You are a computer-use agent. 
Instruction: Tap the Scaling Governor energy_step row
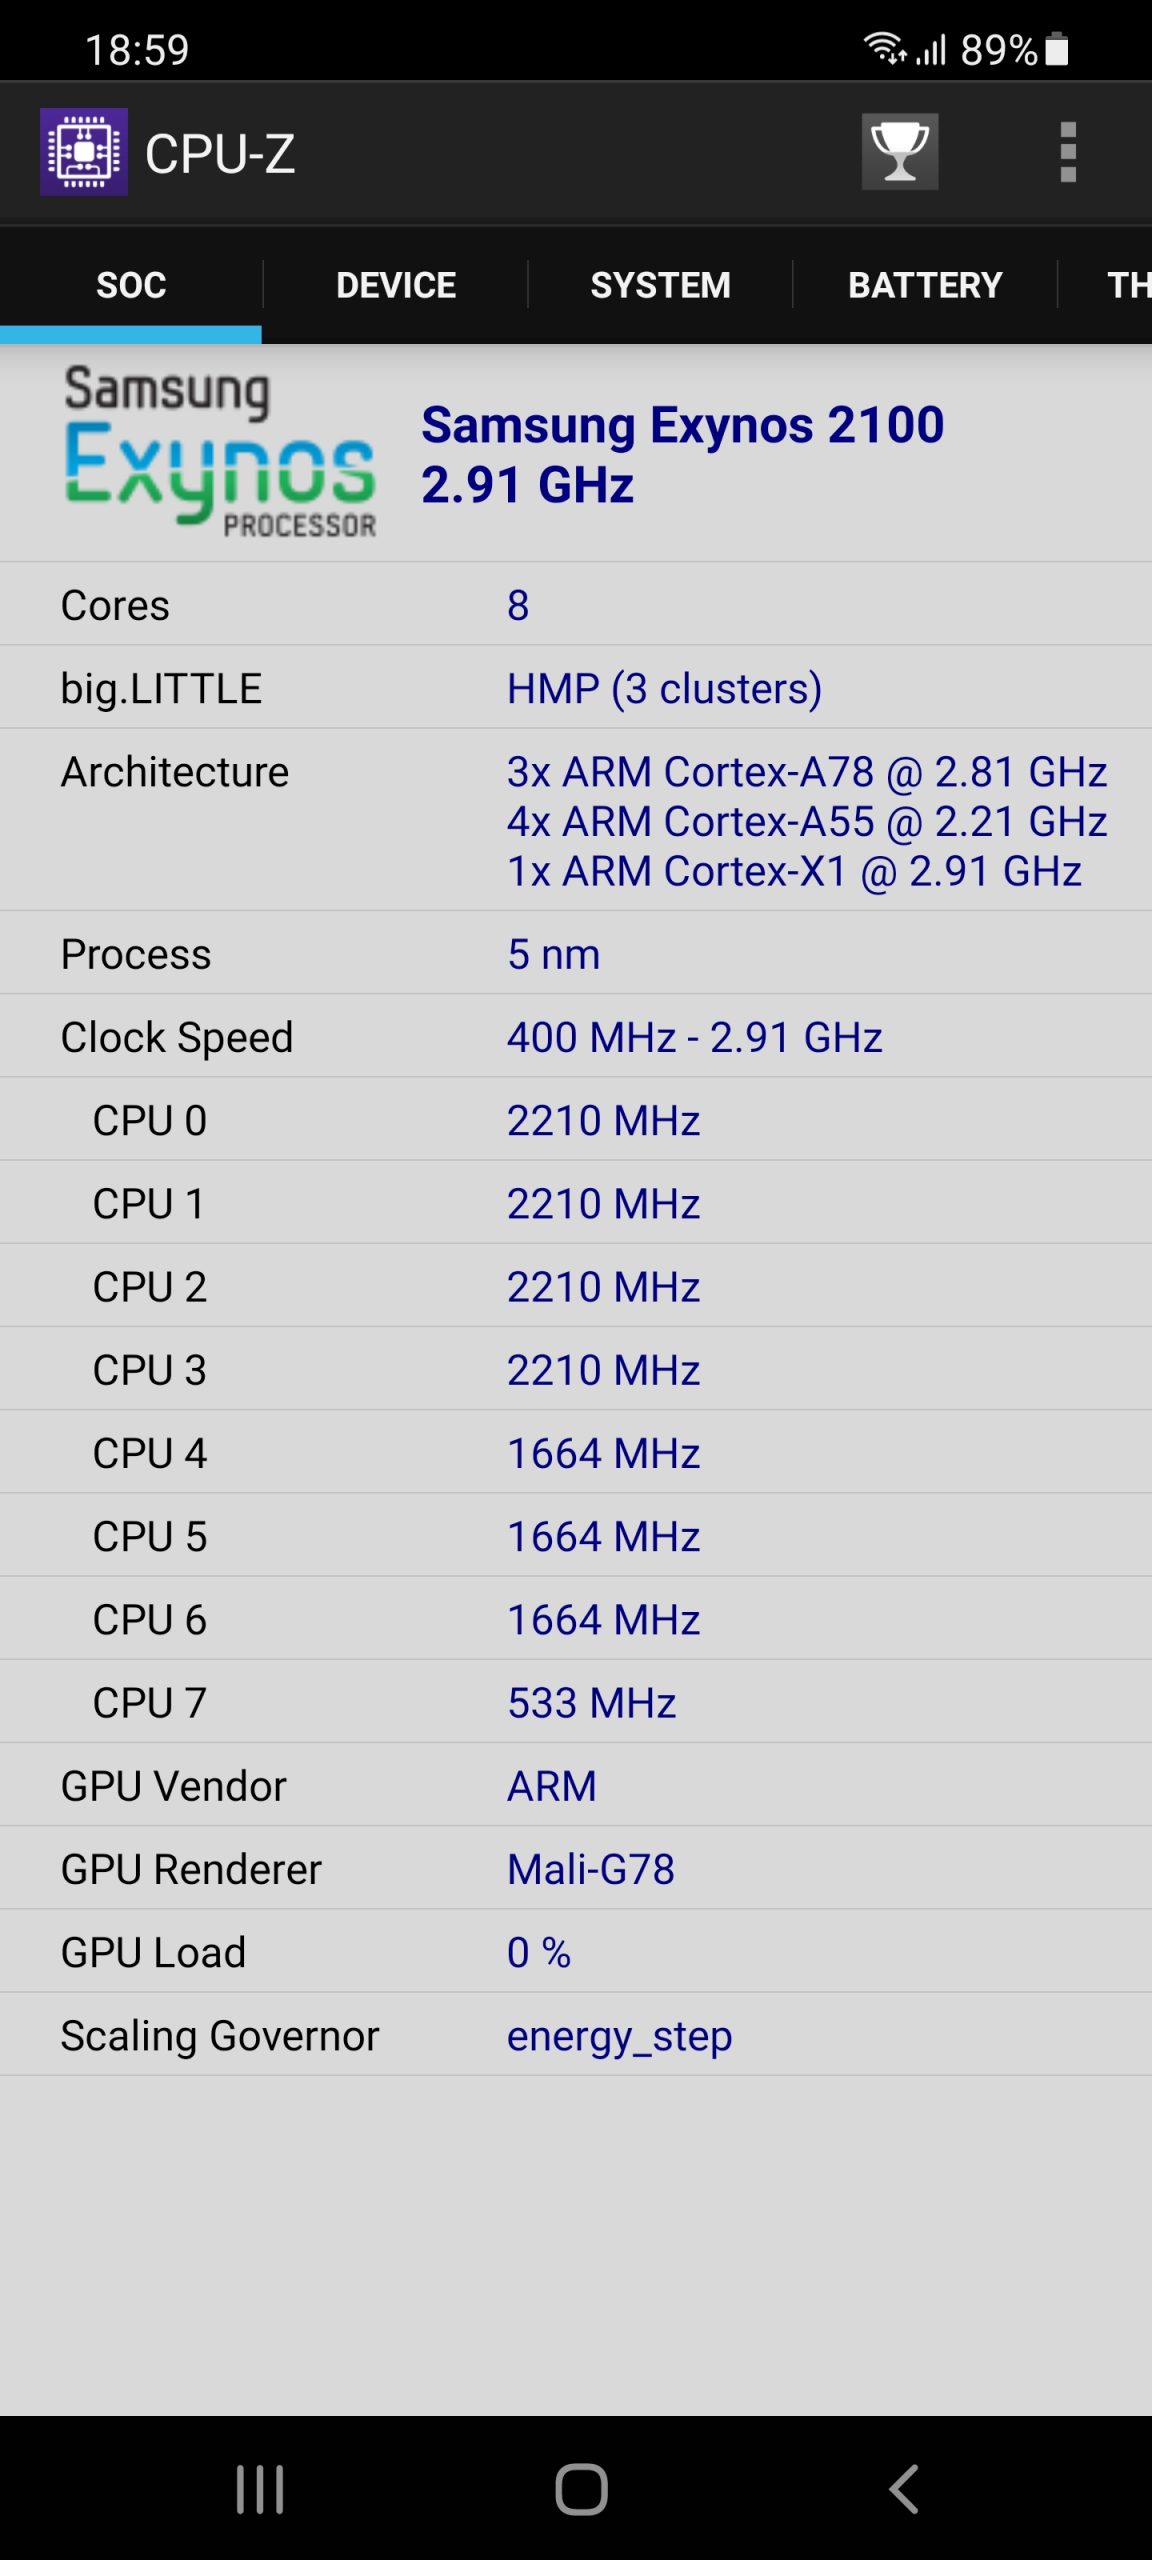(576, 2034)
